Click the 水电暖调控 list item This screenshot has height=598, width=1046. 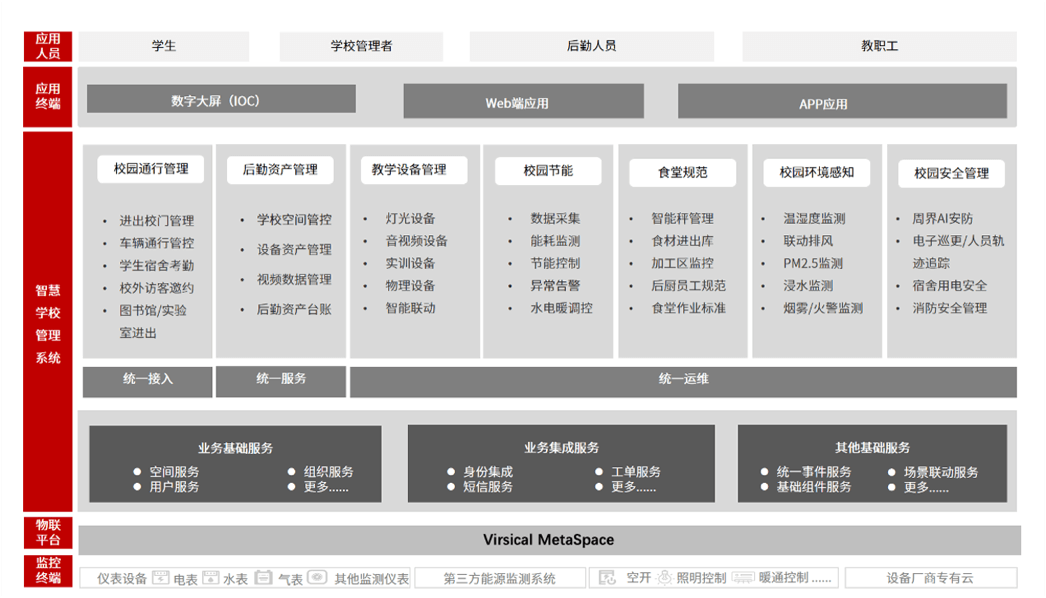tap(561, 308)
